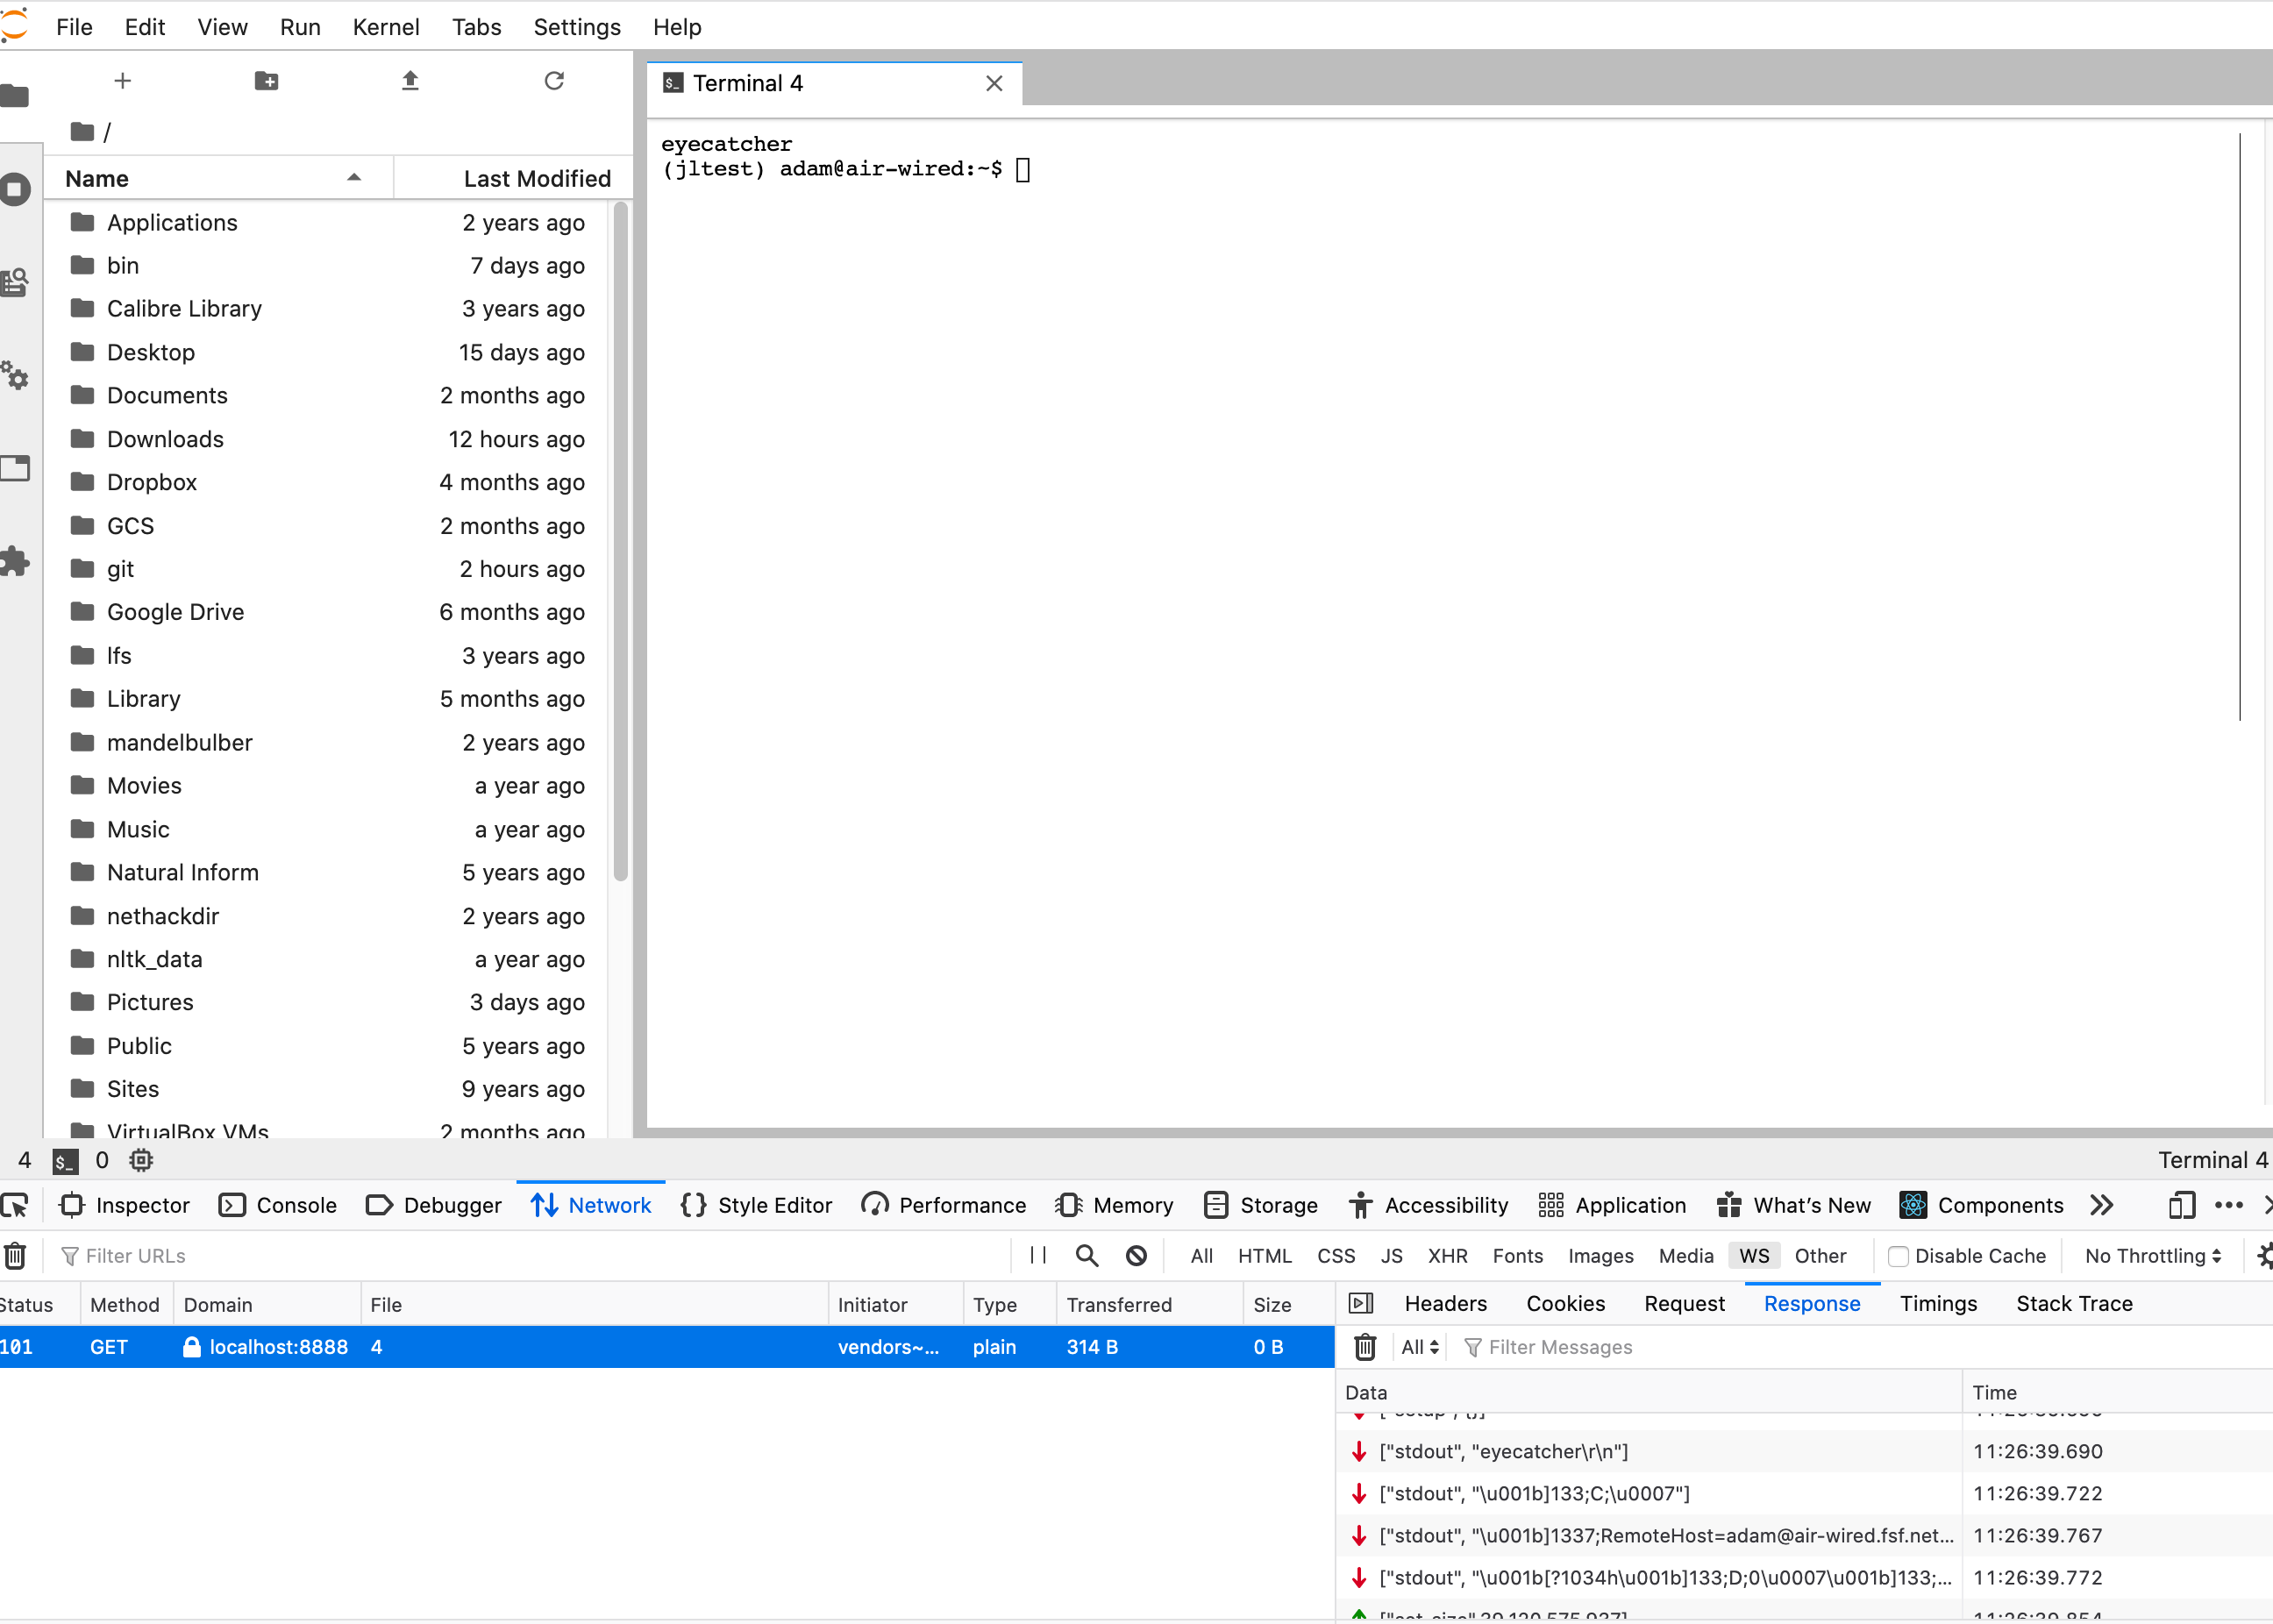Sort files by Last Modified header
2273x1624 pixels.
point(536,178)
